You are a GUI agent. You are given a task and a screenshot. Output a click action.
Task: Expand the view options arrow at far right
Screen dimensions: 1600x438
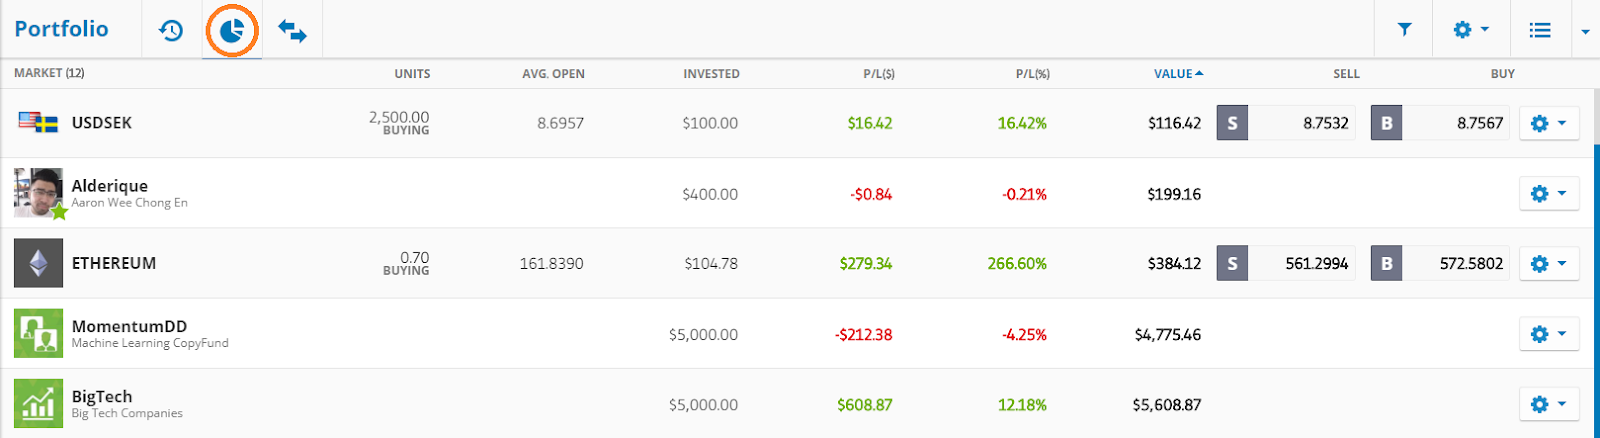(1585, 31)
